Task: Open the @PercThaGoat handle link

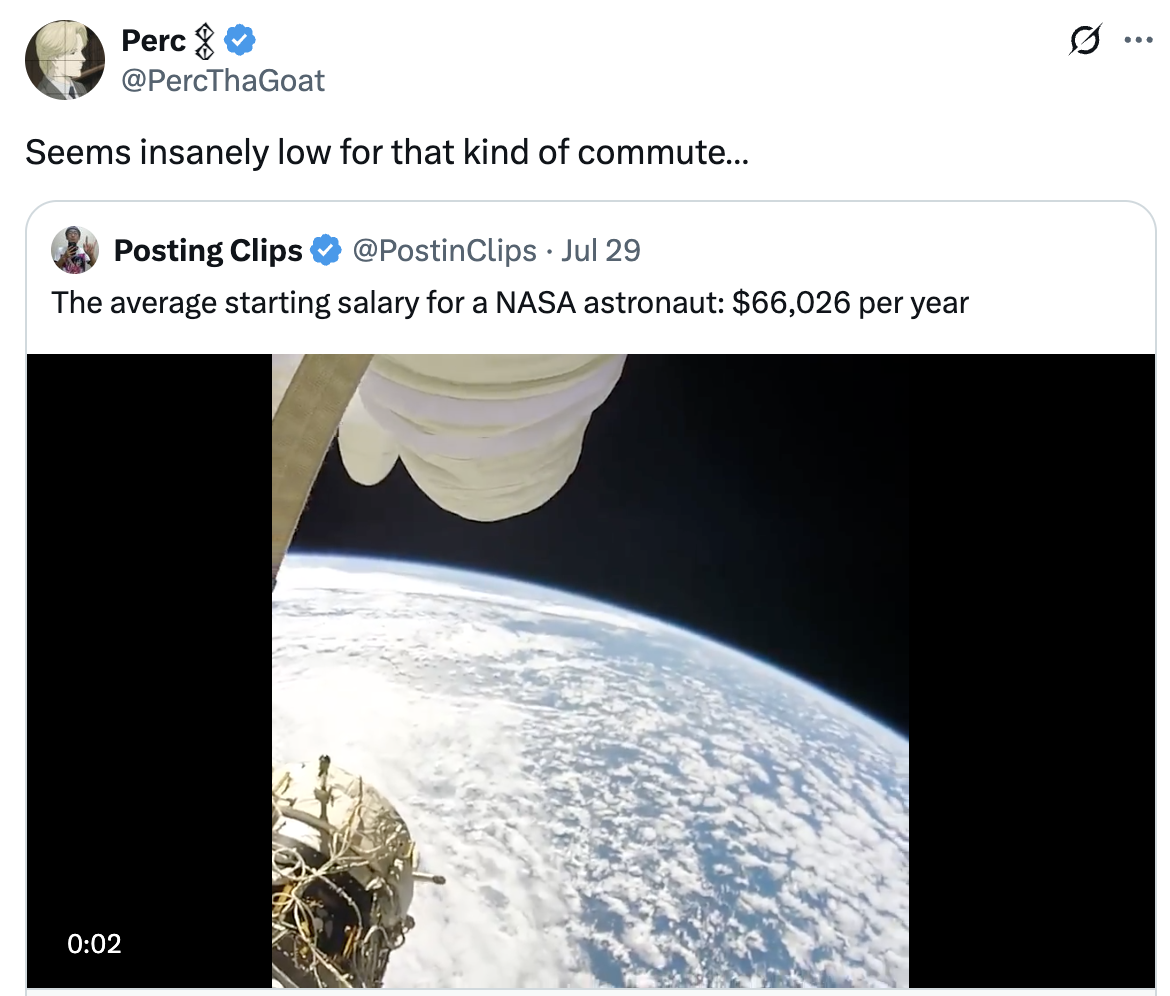Action: coord(223,81)
